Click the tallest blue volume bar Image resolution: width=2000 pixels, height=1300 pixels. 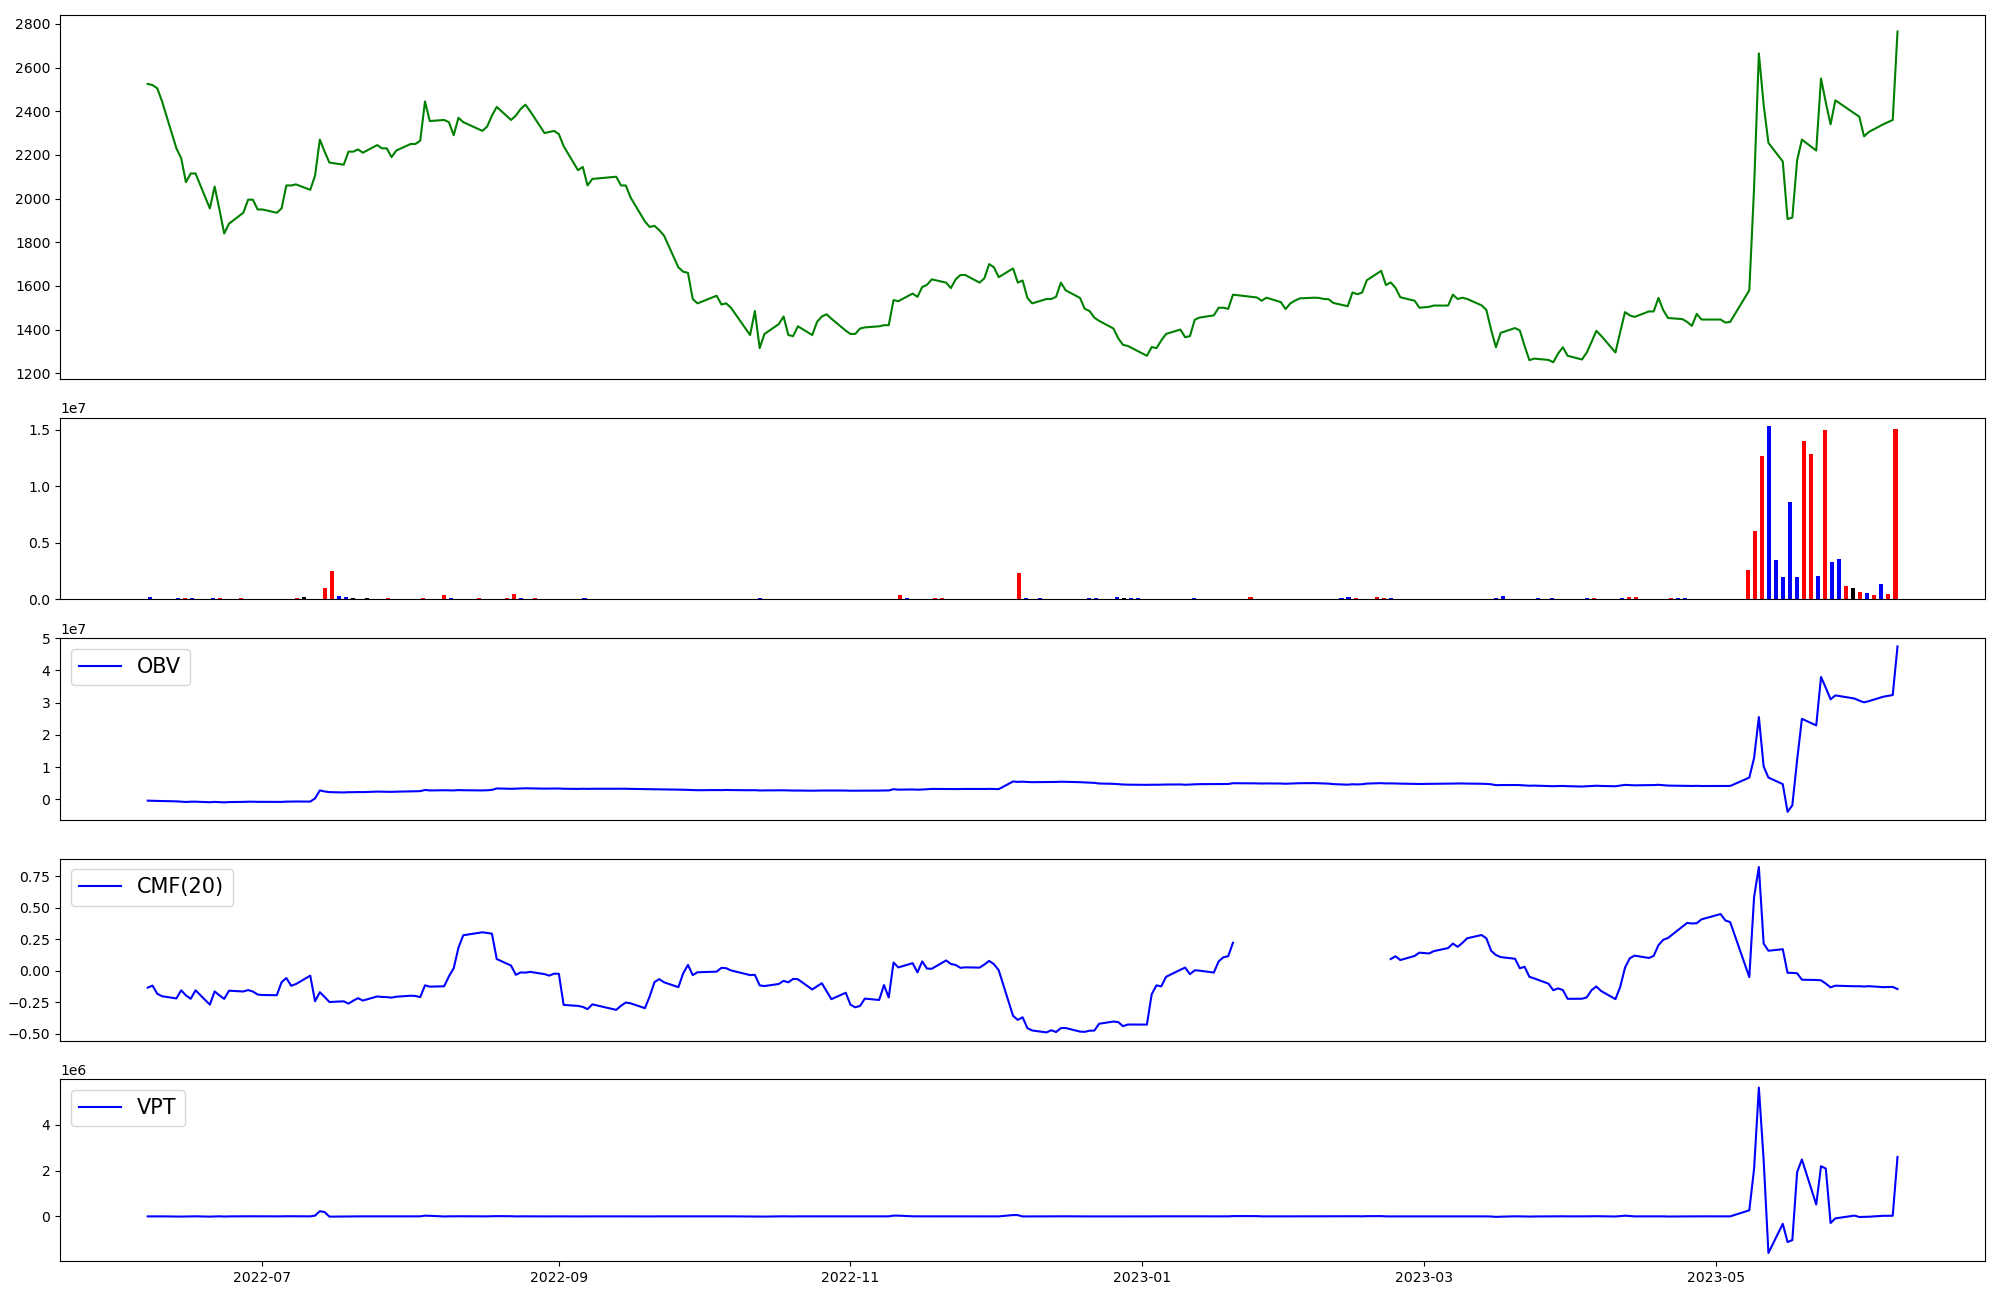point(1769,512)
